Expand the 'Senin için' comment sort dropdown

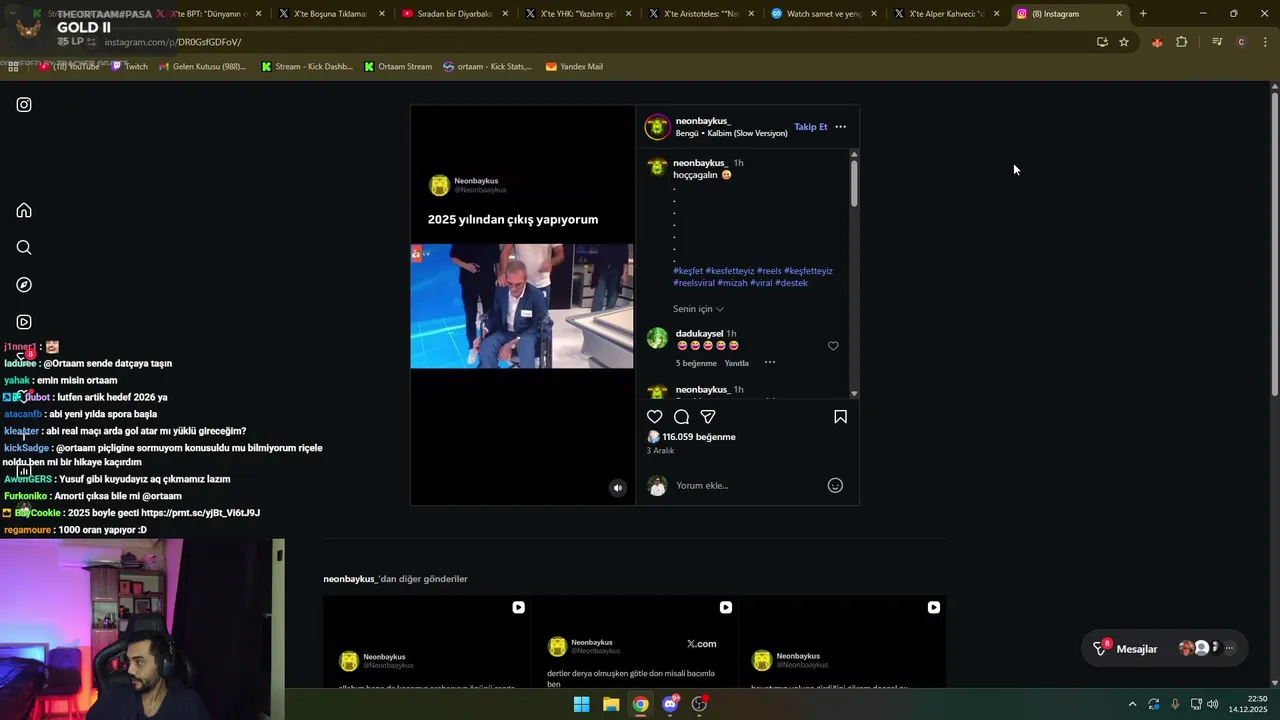698,309
